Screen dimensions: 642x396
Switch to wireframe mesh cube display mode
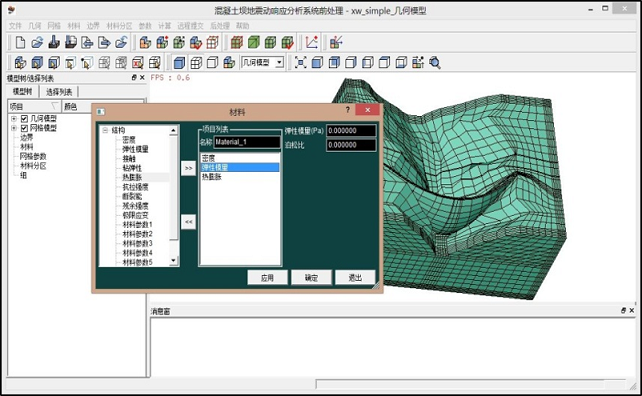[196, 63]
